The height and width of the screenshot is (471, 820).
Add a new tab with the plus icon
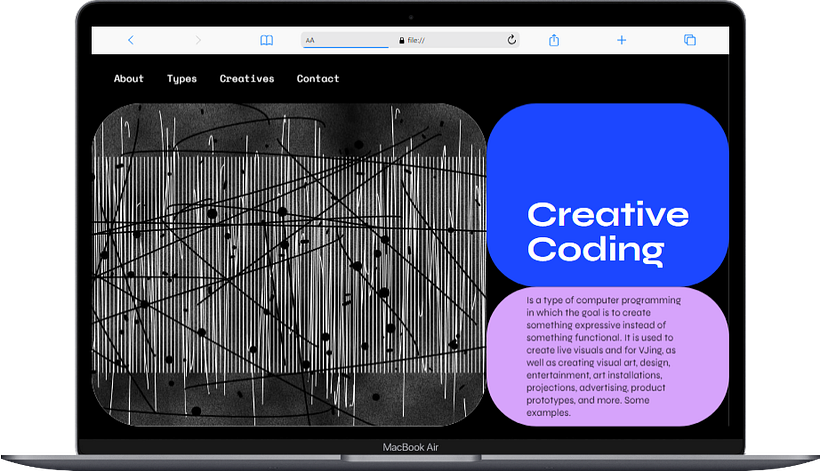click(621, 40)
